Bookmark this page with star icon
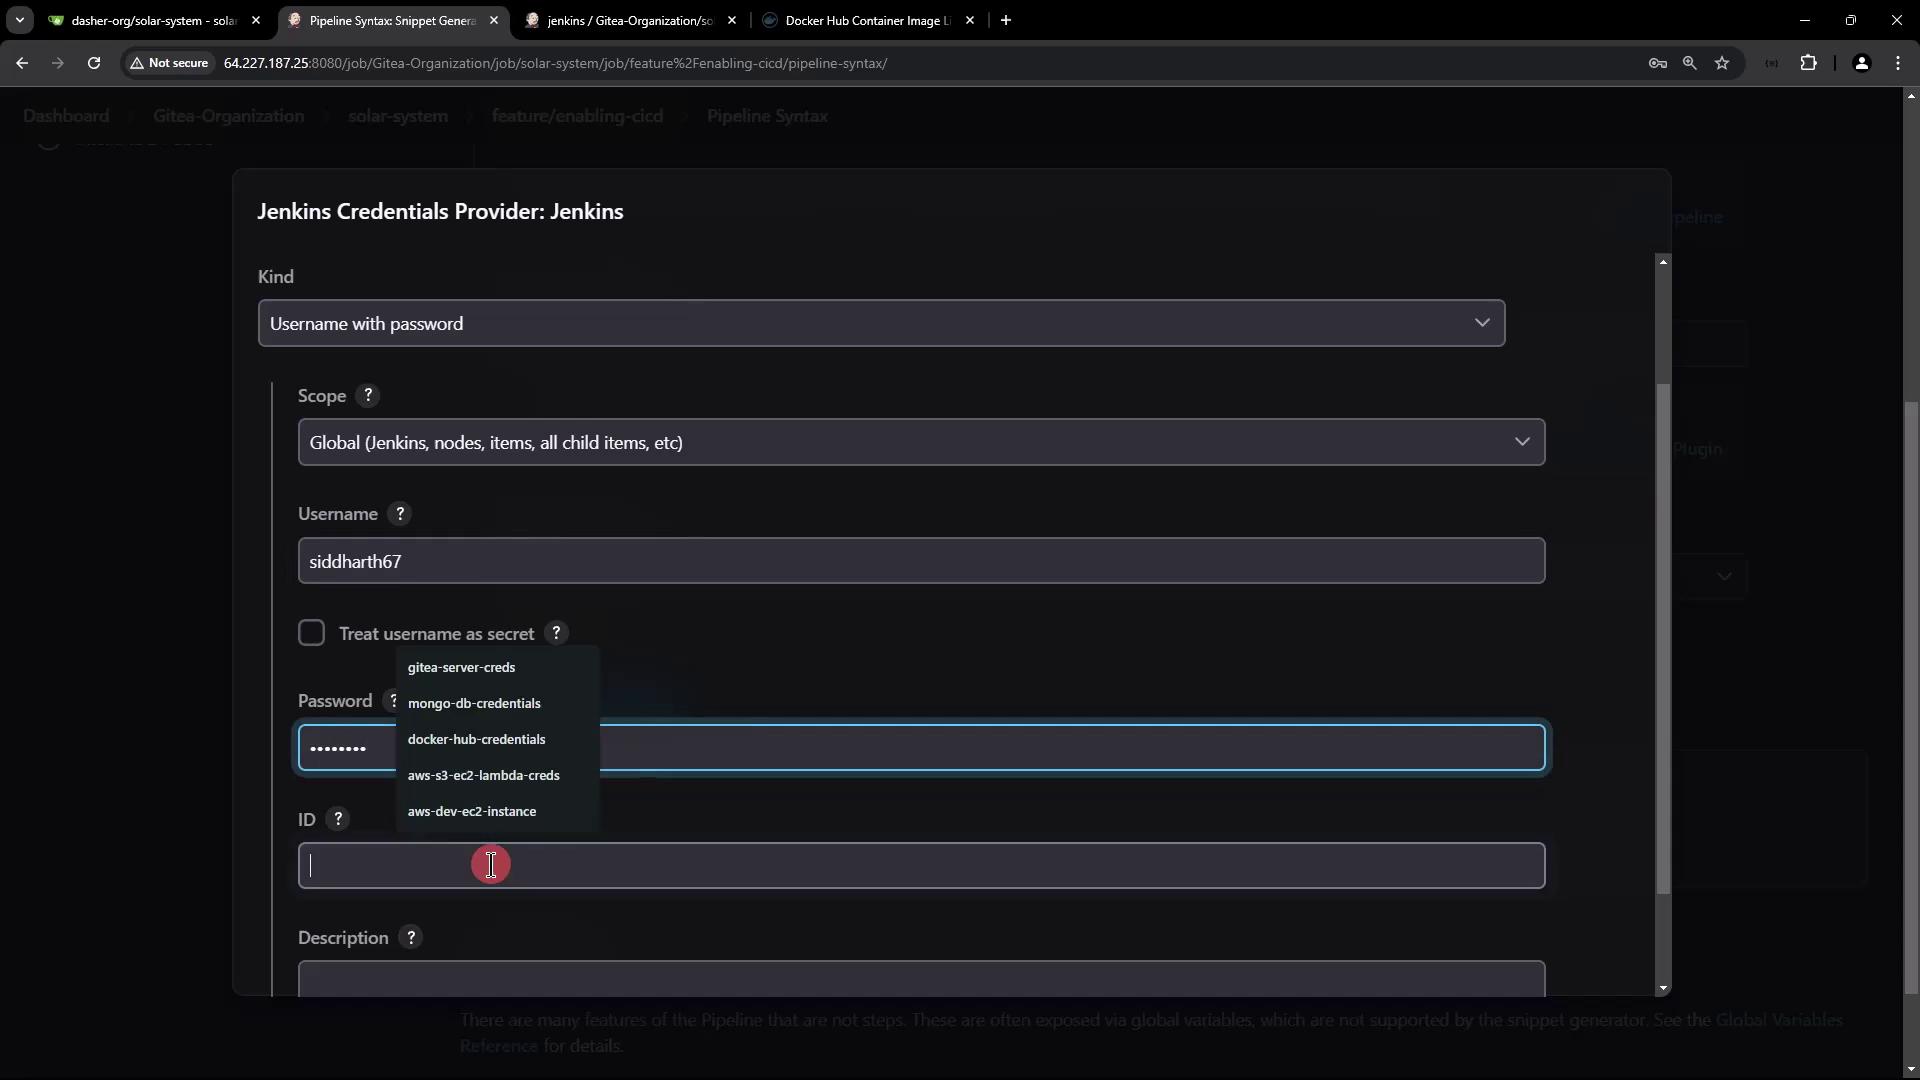 (1722, 63)
